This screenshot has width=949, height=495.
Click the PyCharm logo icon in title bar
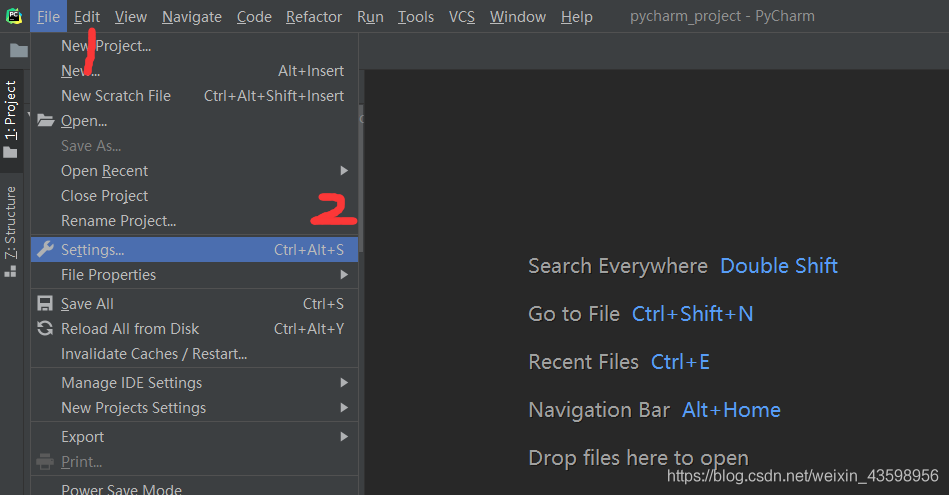[14, 16]
